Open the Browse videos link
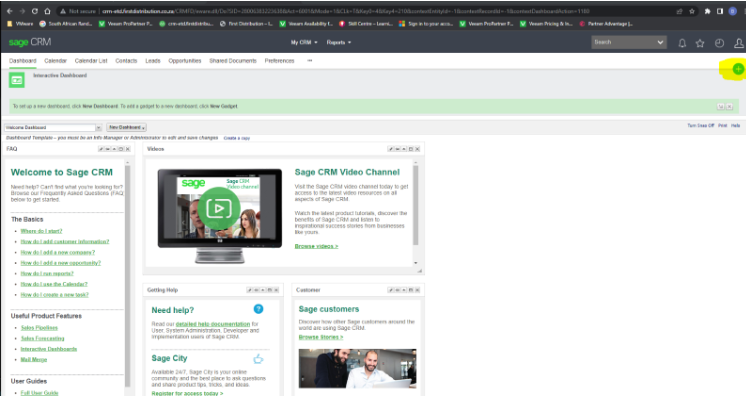The width and height of the screenshot is (746, 404). click(316, 246)
